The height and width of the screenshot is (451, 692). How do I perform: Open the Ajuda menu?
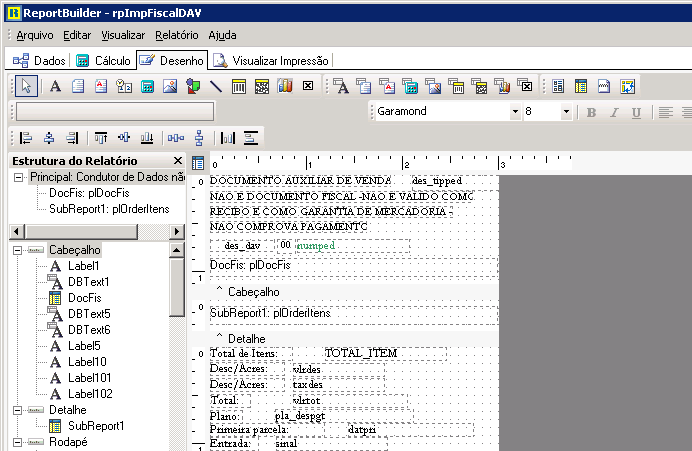pyautogui.click(x=222, y=35)
